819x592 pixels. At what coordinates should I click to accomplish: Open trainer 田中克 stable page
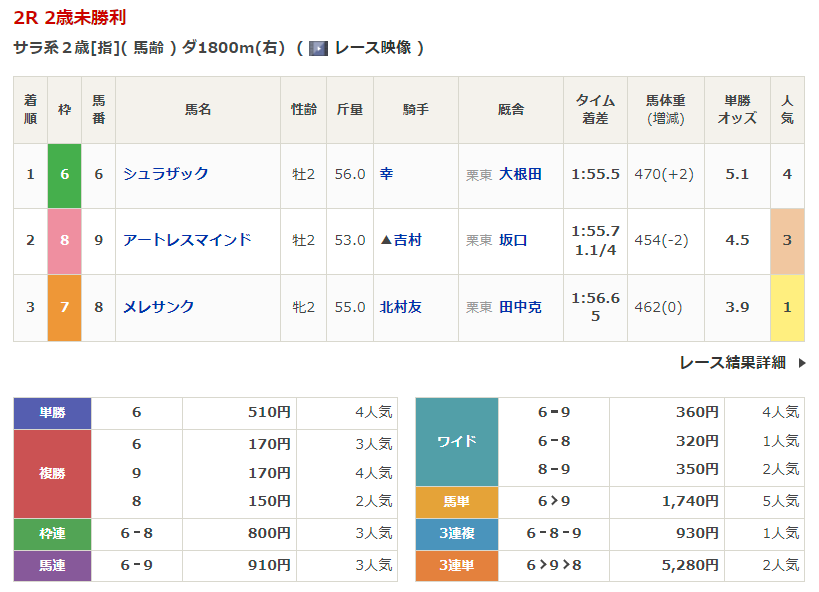pos(520,307)
